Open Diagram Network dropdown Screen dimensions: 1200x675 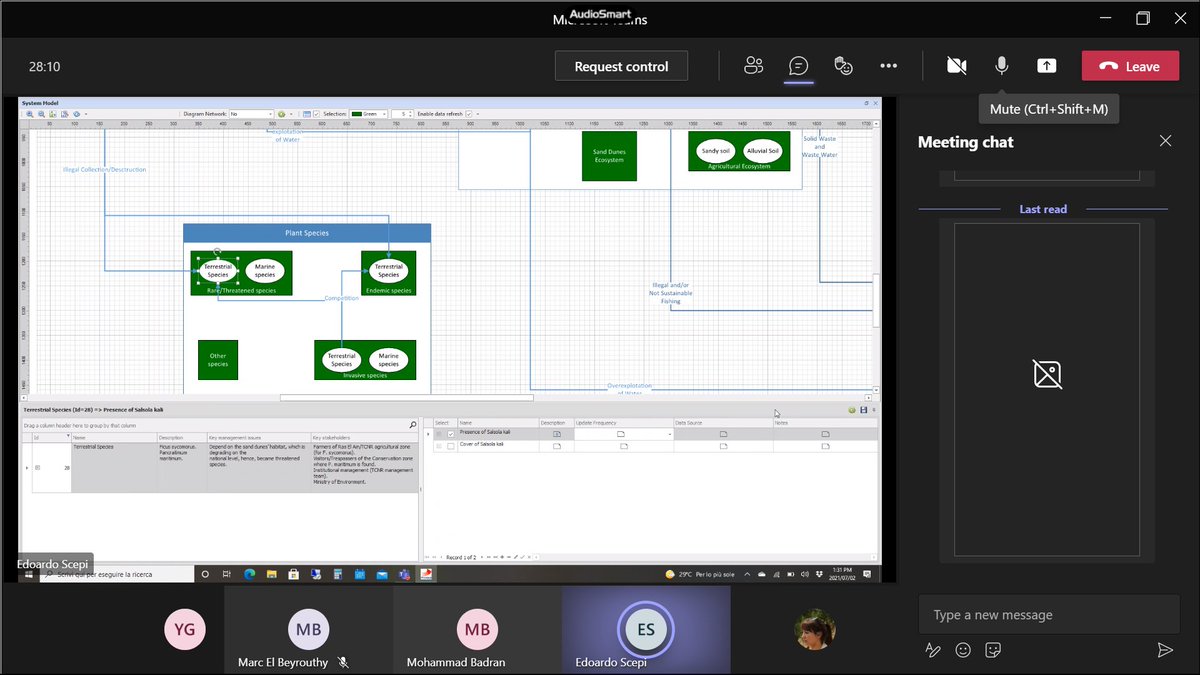click(251, 114)
